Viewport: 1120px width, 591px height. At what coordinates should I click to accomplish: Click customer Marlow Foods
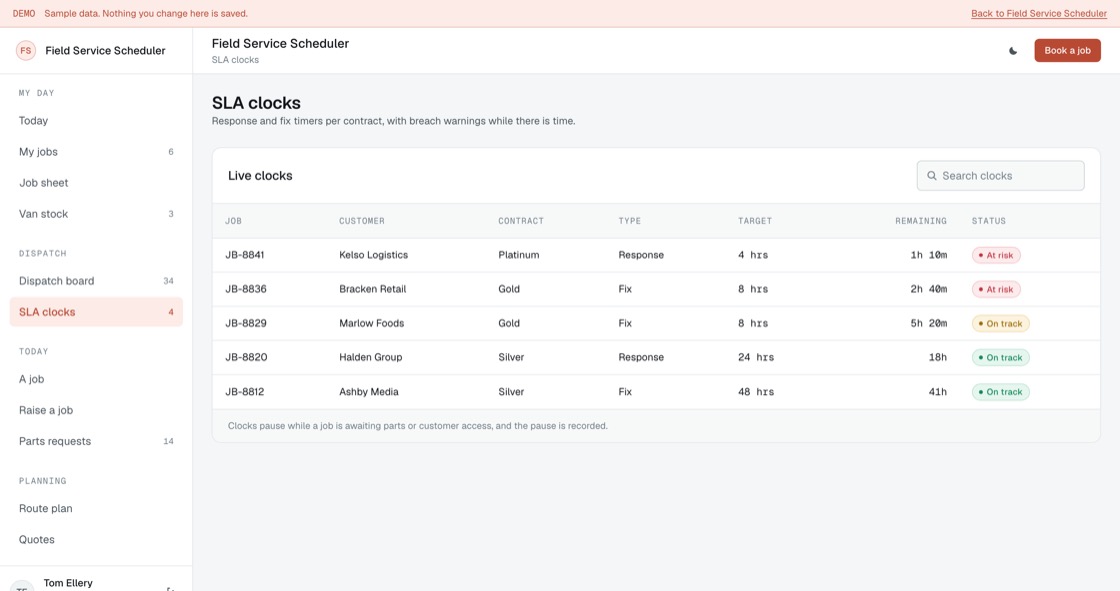tap(371, 323)
